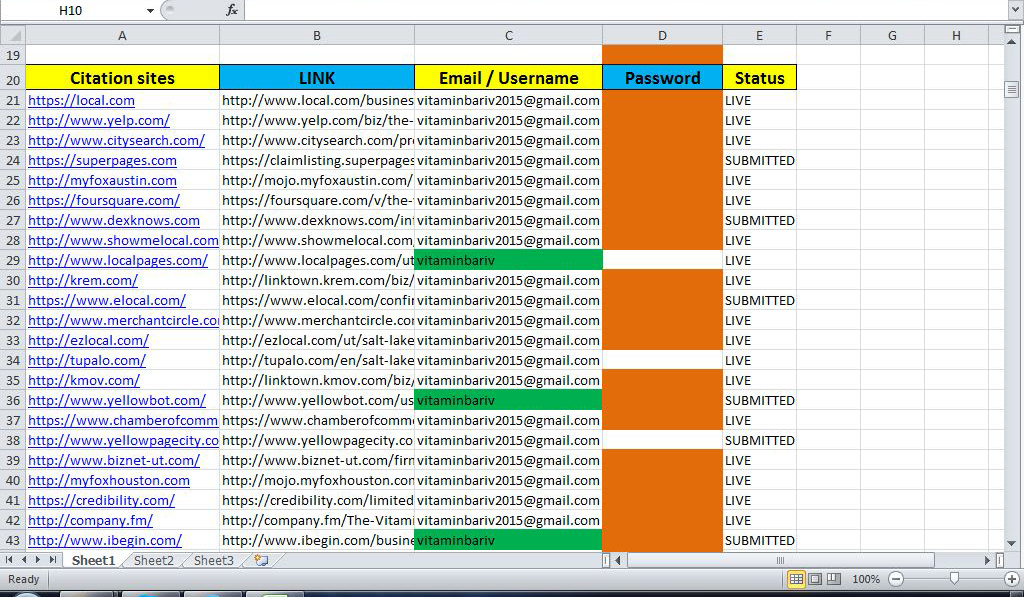This screenshot has height=597, width=1024.
Task: Click the zoom slider handle
Action: click(x=954, y=579)
